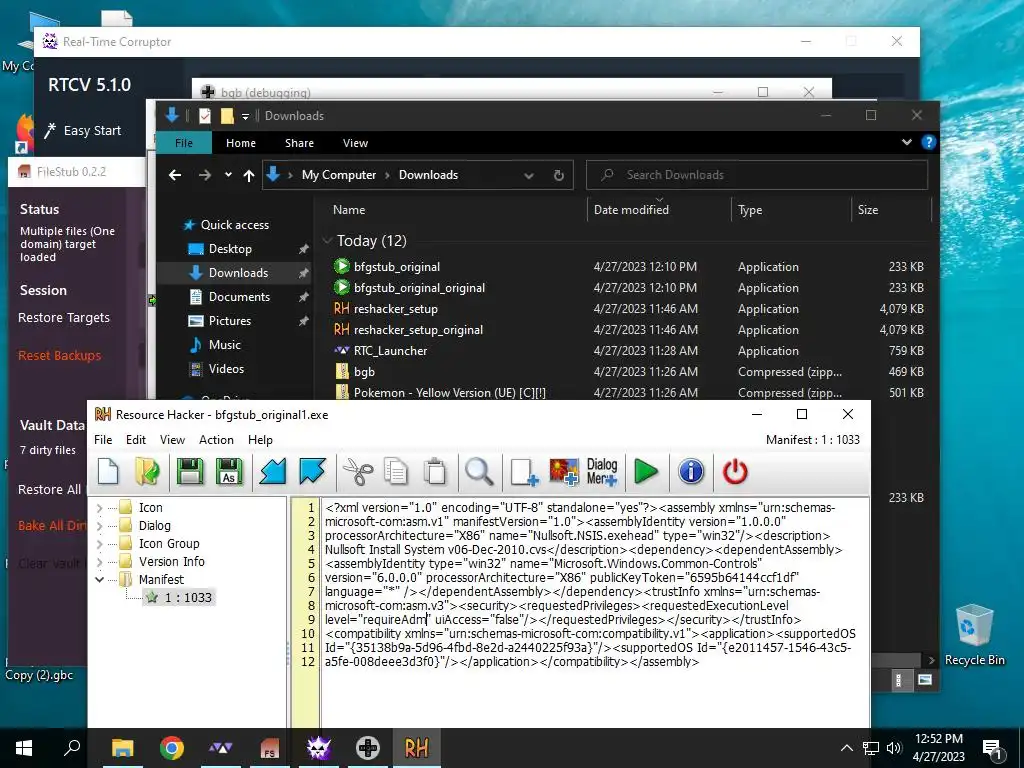Select the bfgstub_original file
Image resolution: width=1024 pixels, height=768 pixels.
click(x=397, y=266)
